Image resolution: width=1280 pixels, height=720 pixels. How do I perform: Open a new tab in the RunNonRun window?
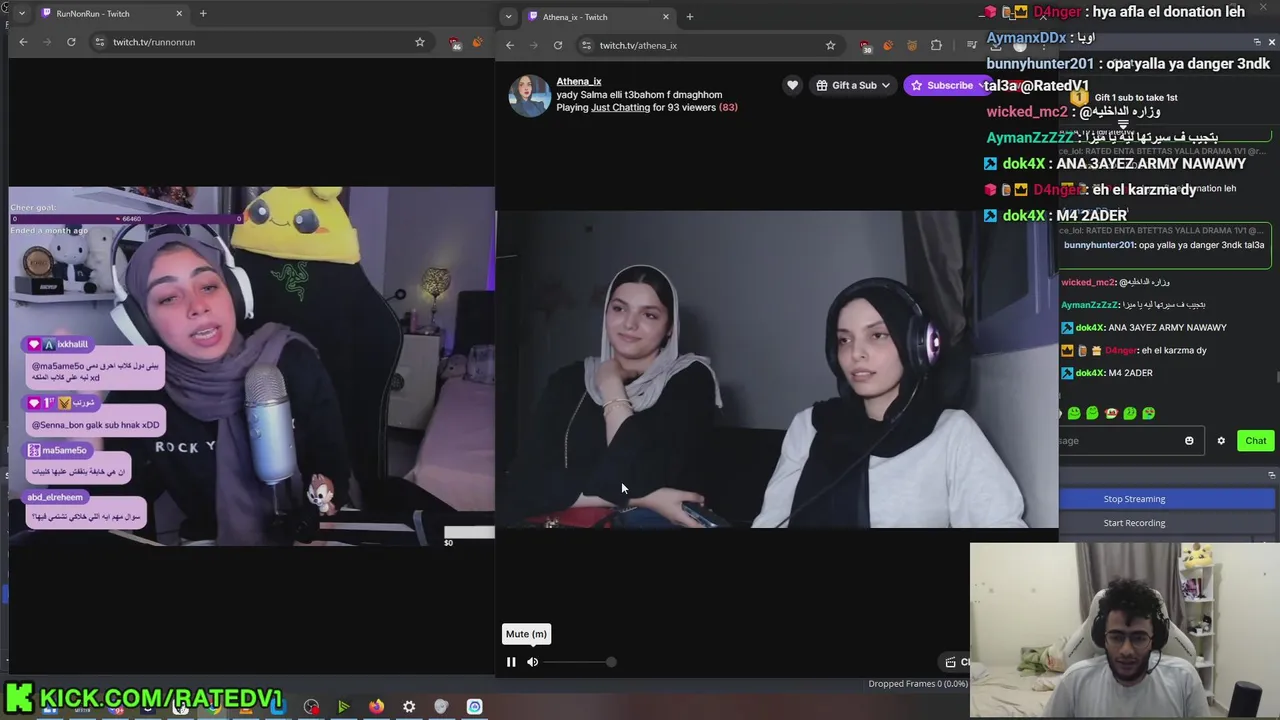203,14
